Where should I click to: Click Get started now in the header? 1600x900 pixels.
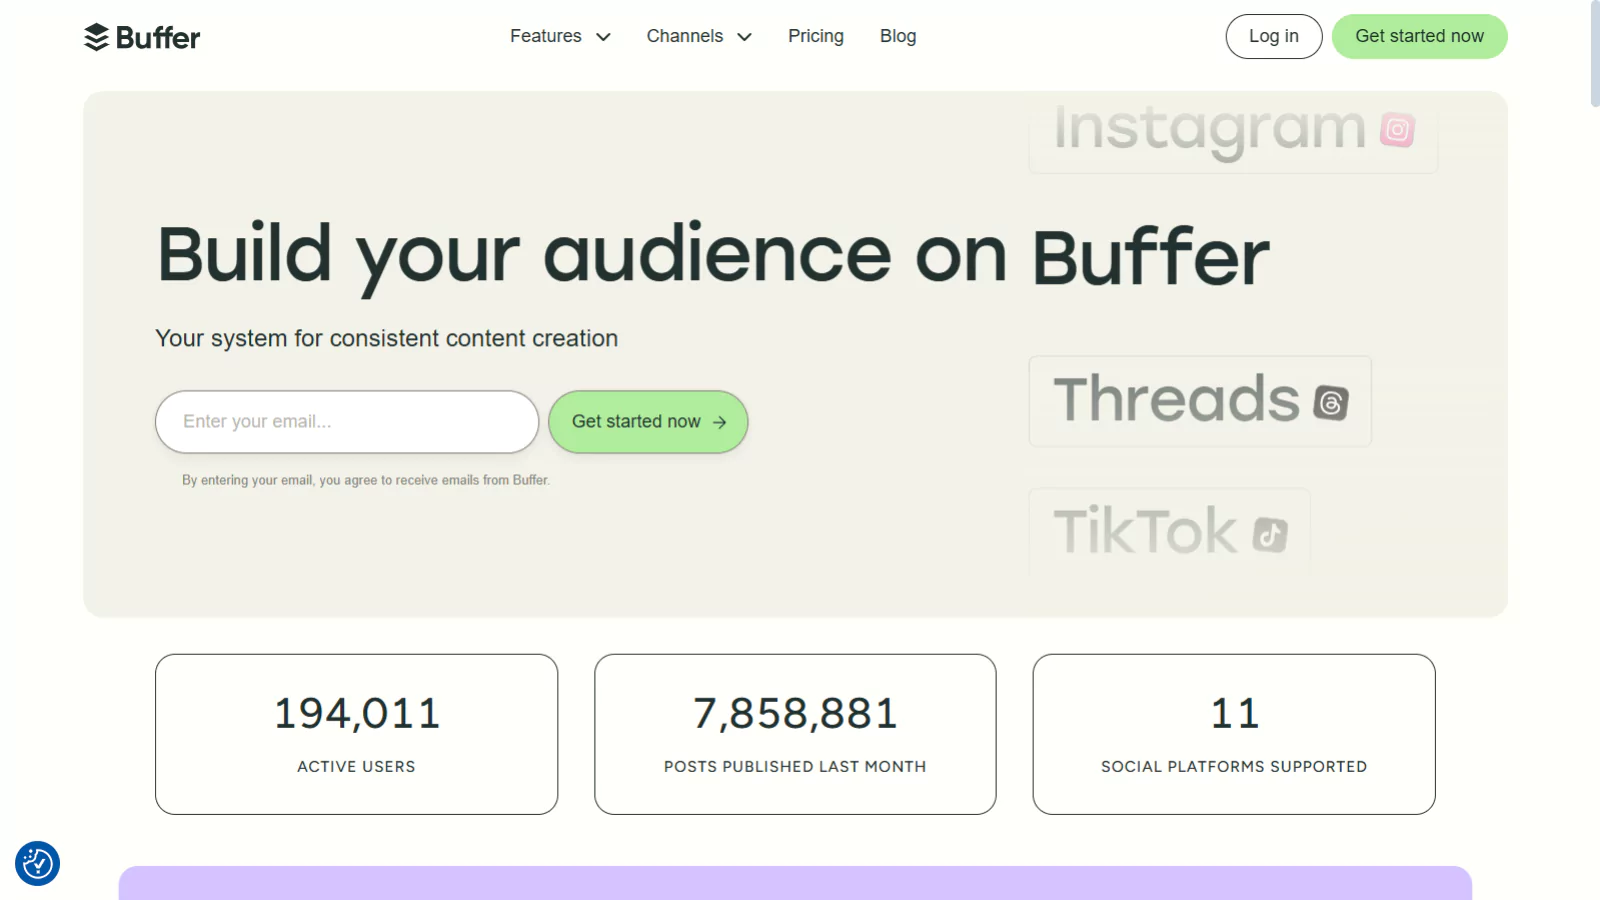(1420, 36)
